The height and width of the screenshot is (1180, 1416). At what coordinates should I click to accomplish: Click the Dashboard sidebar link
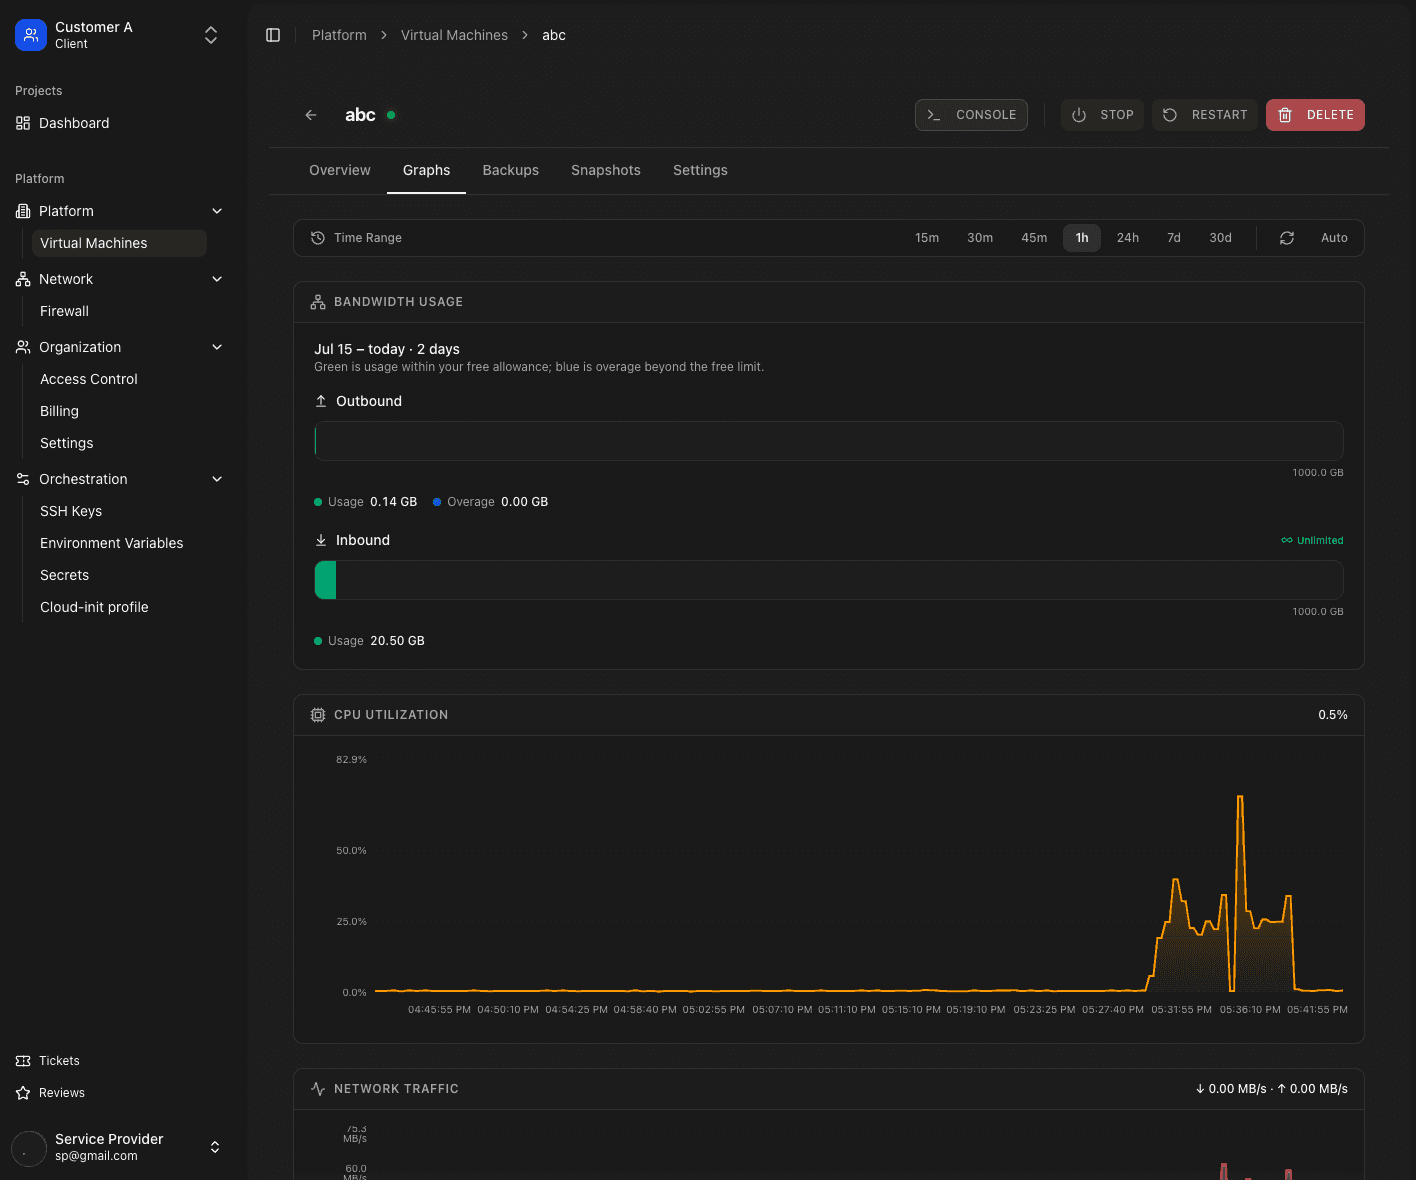click(x=118, y=123)
